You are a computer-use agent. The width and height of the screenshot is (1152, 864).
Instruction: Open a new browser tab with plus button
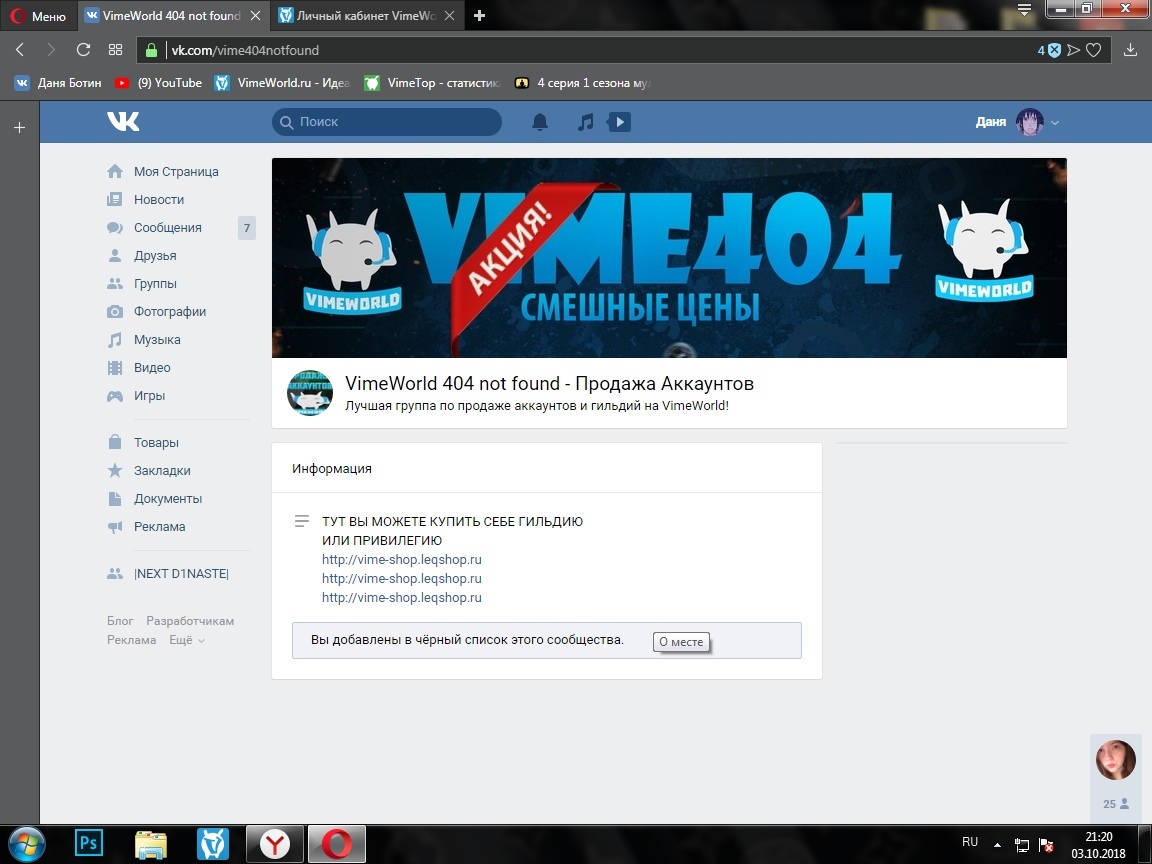pyautogui.click(x=480, y=15)
